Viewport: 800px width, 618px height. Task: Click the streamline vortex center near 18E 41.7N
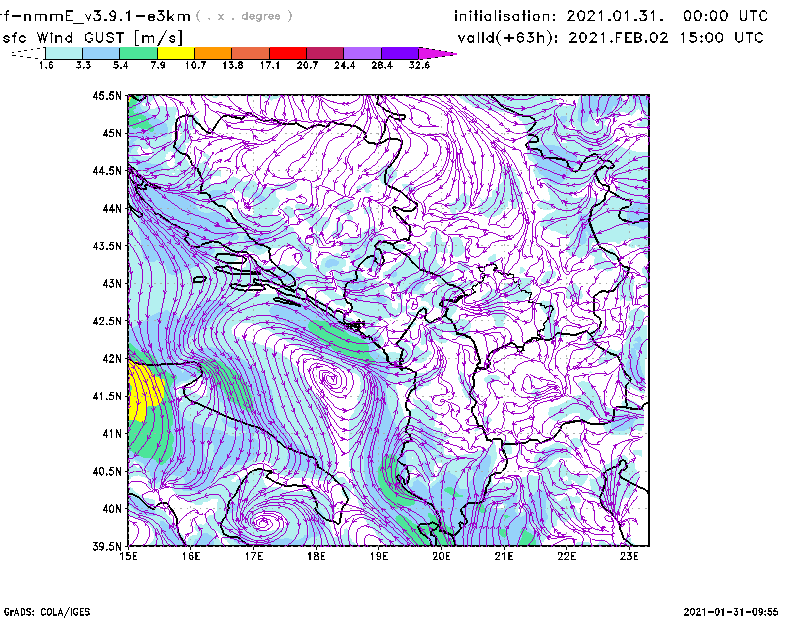pos(332,379)
